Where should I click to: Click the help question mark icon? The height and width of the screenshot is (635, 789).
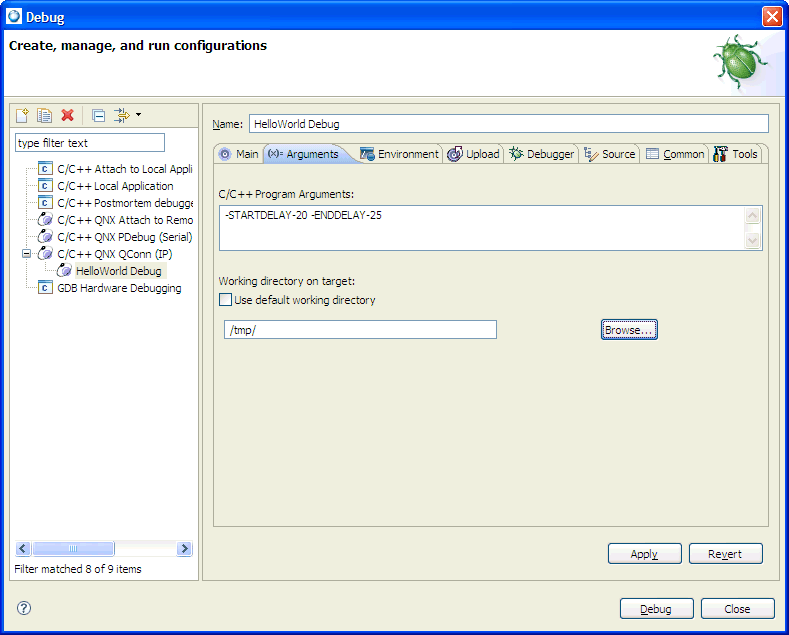click(24, 608)
